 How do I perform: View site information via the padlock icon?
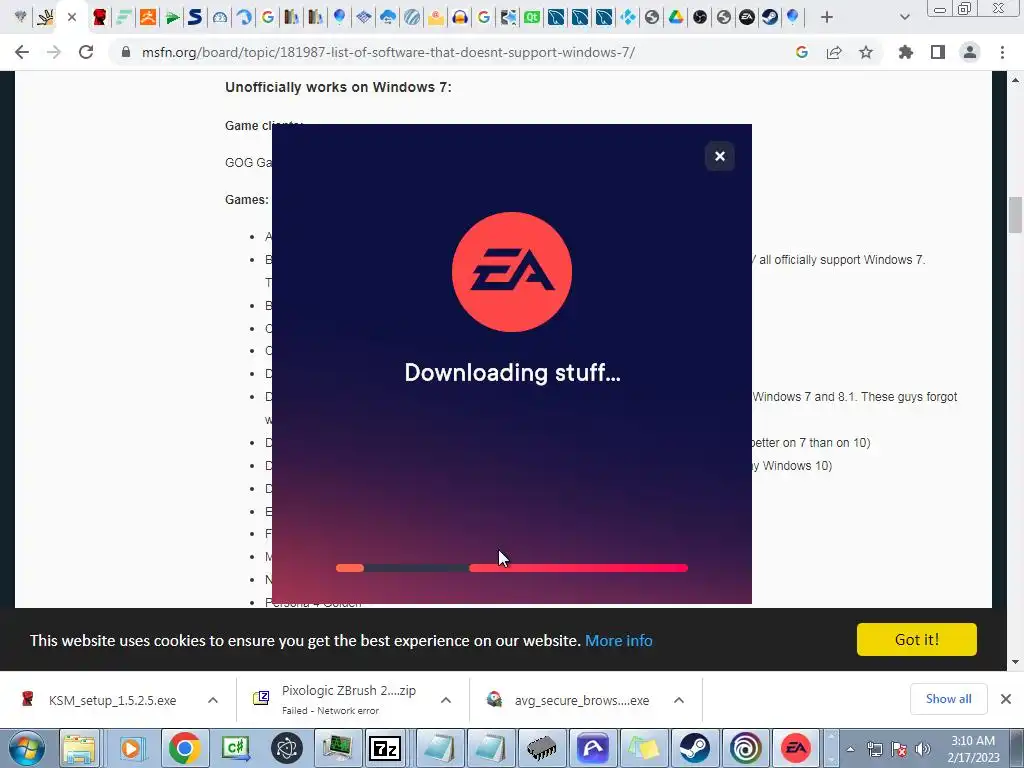(125, 52)
